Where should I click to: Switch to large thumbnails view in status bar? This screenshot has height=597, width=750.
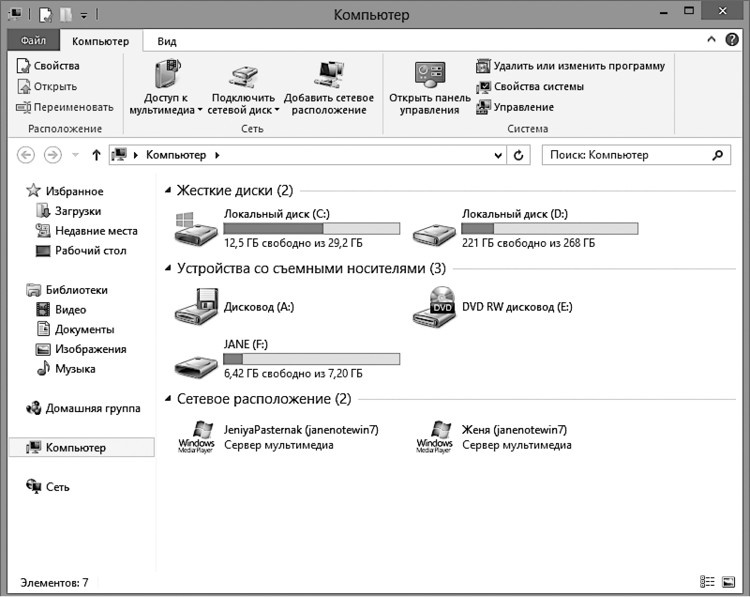[x=731, y=582]
